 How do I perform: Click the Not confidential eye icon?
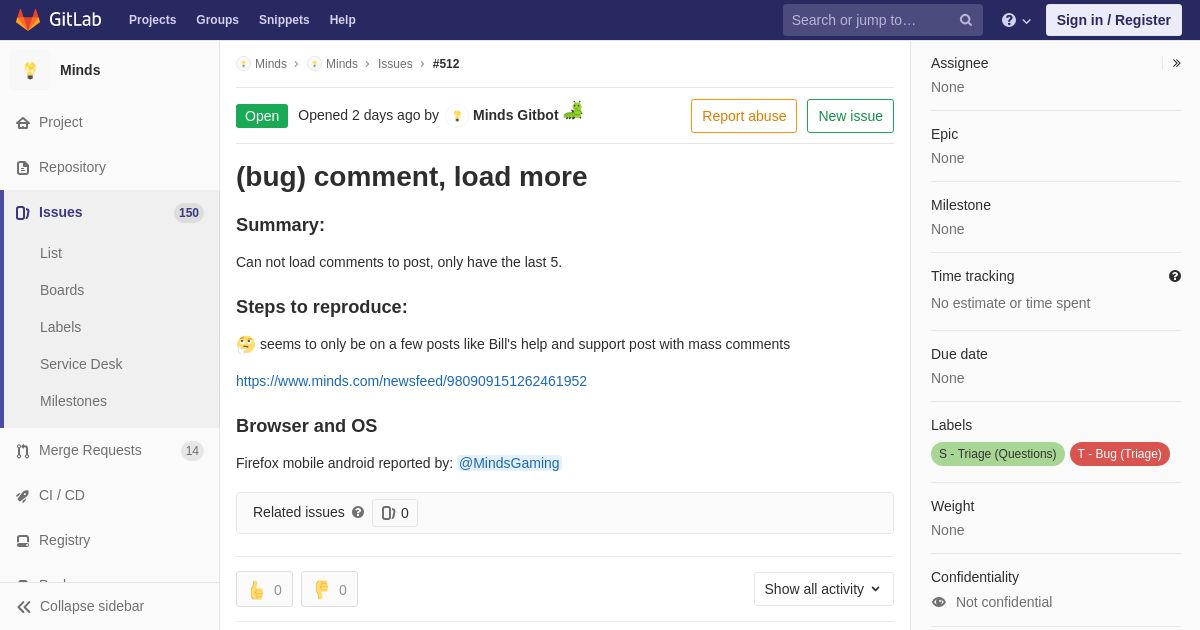(939, 602)
